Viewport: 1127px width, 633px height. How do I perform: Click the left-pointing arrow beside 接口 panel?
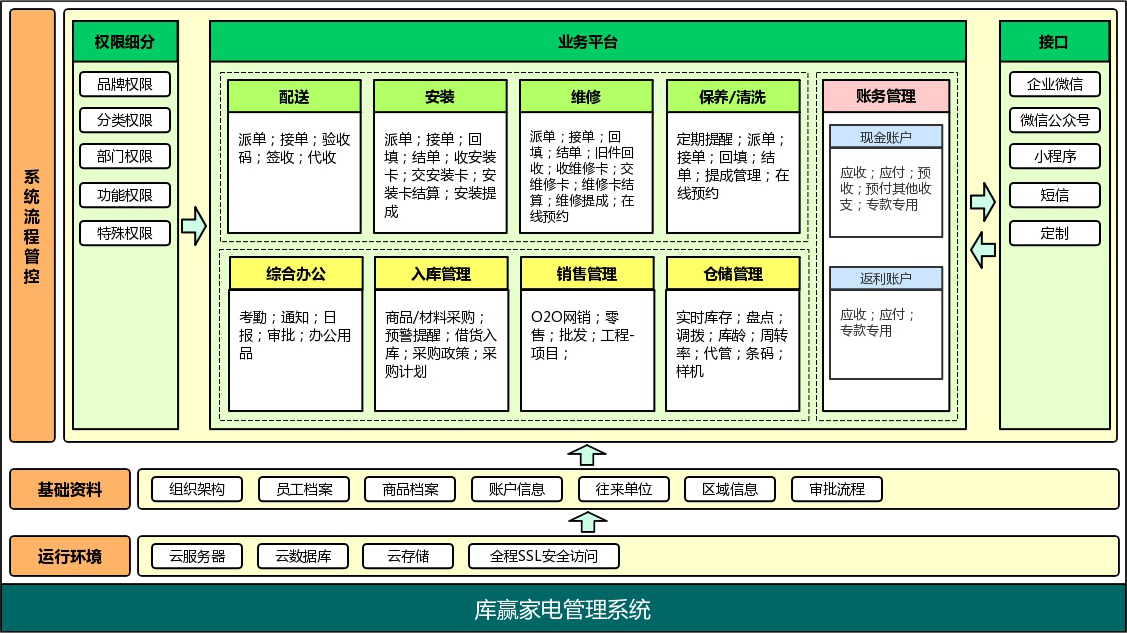(x=983, y=249)
